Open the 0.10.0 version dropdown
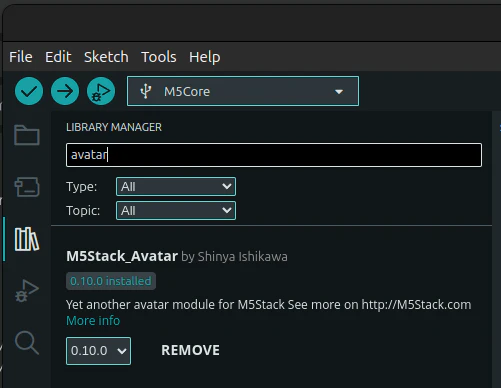 [98, 351]
